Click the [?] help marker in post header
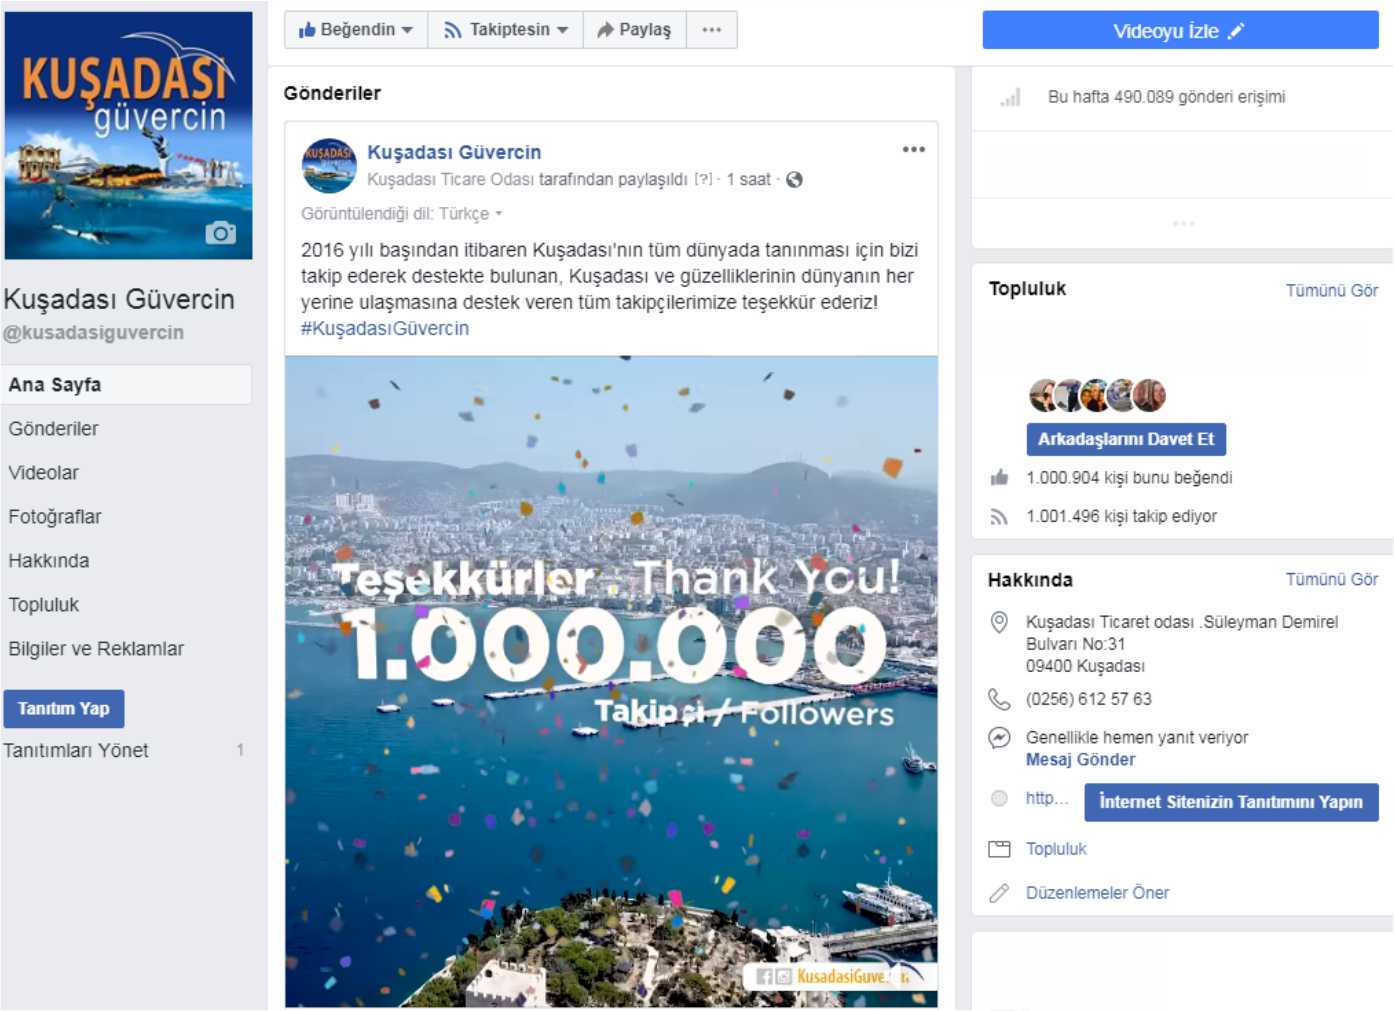This screenshot has width=1394, height=1011. pyautogui.click(x=704, y=180)
